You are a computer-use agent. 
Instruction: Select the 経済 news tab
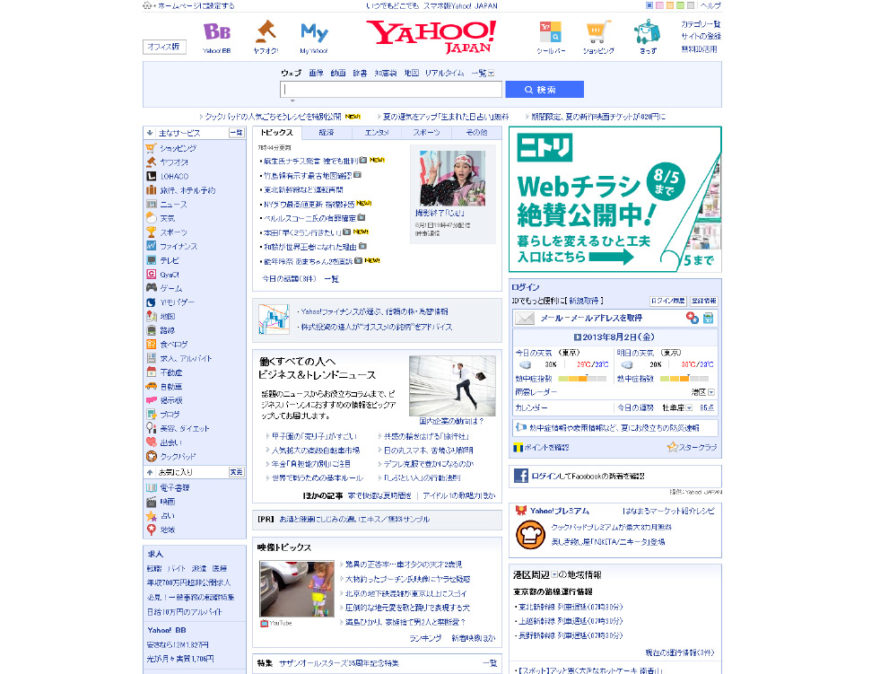326,132
